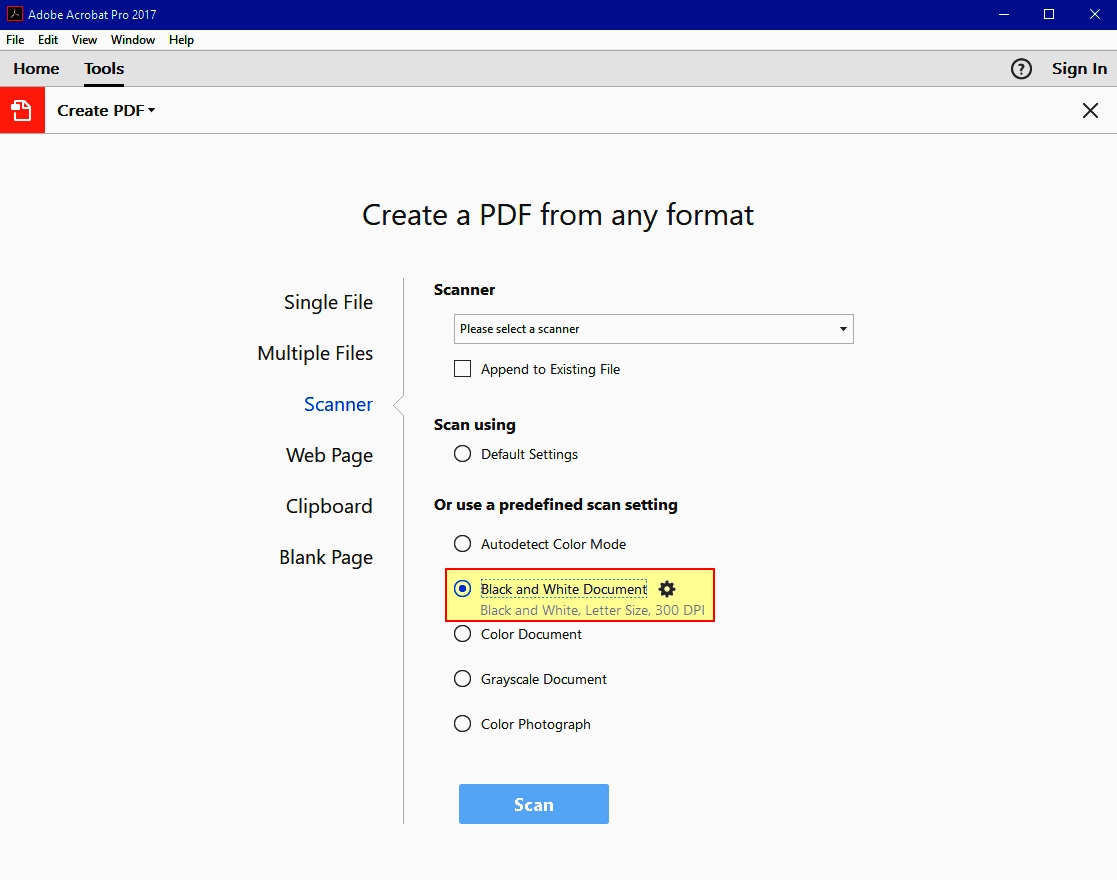1117x880 pixels.
Task: Open the Help menu
Action: [x=181, y=40]
